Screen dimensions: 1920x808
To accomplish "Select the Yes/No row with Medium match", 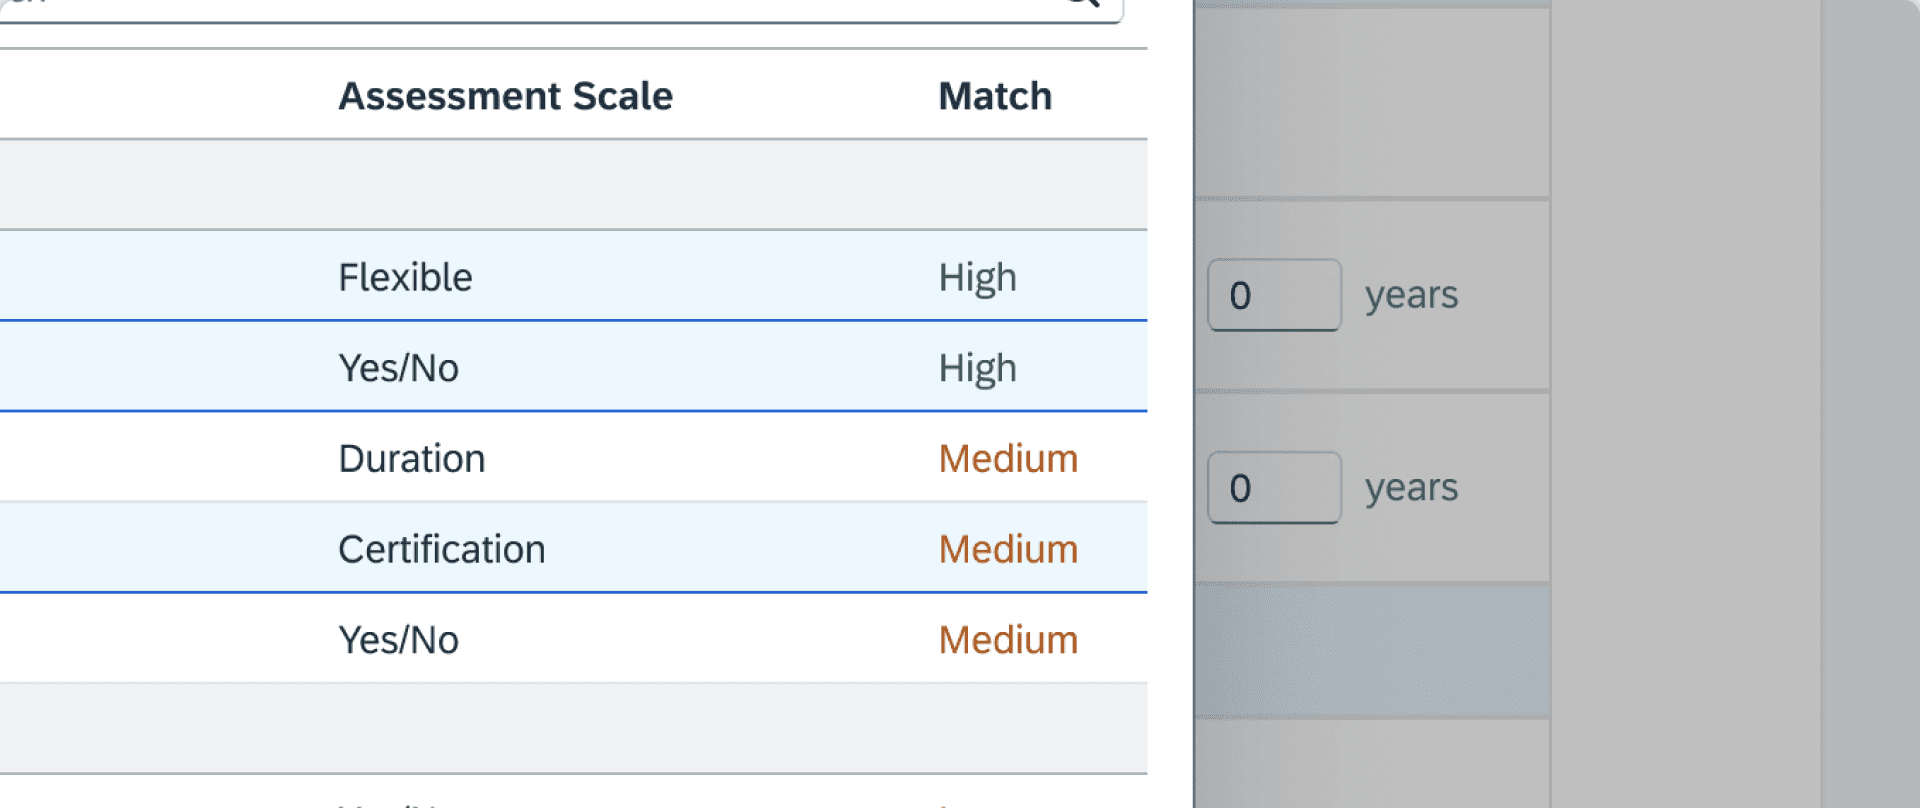I will (x=398, y=640).
